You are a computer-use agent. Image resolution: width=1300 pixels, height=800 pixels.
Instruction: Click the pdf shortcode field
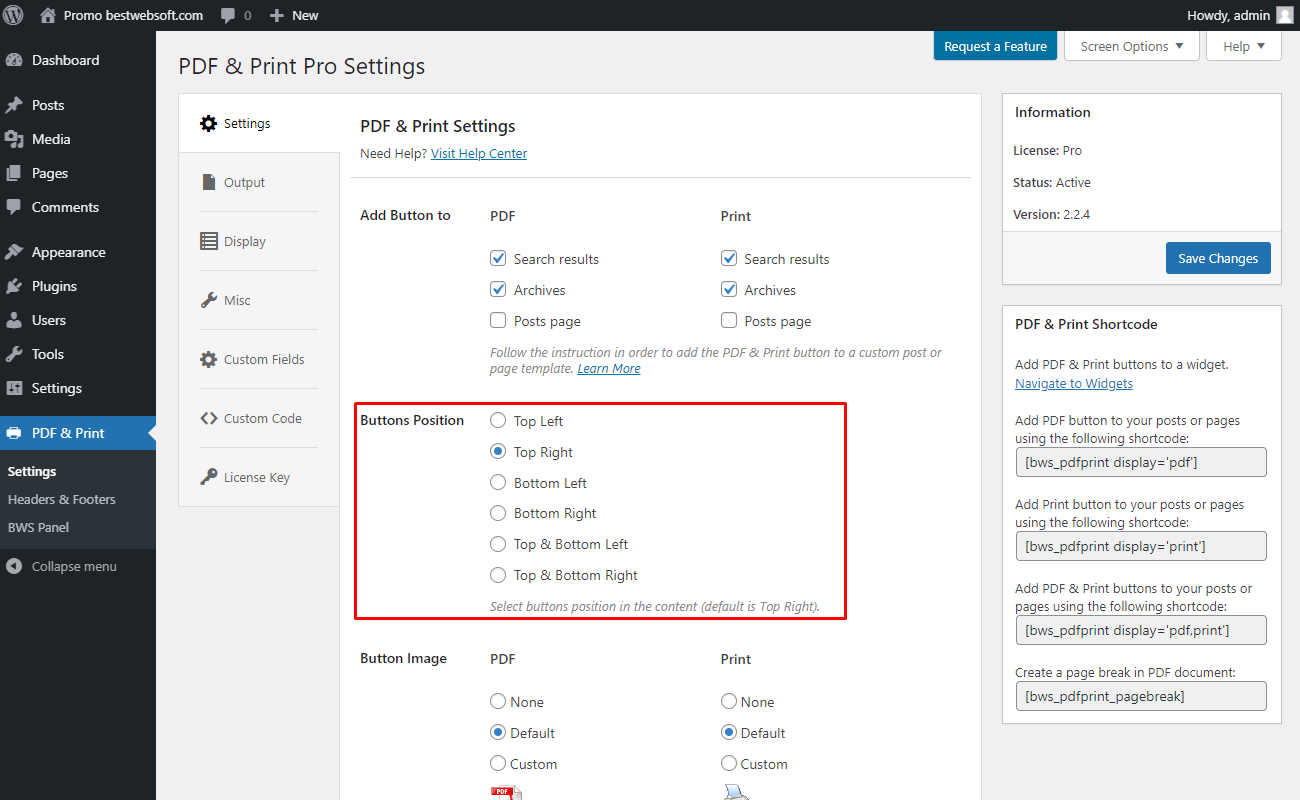pos(1141,462)
